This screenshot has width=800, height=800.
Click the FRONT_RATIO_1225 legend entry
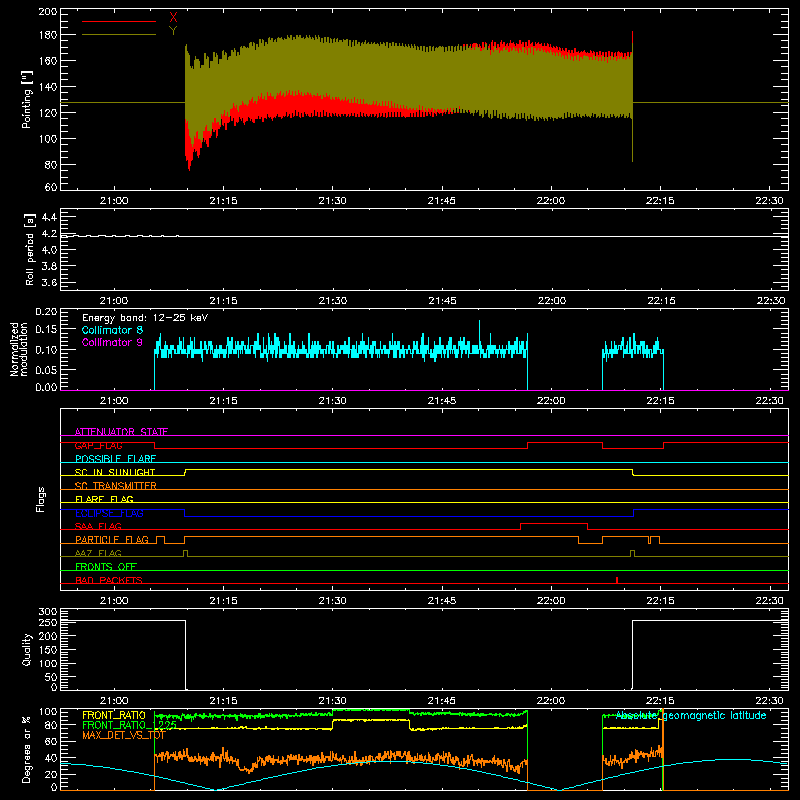[x=129, y=725]
